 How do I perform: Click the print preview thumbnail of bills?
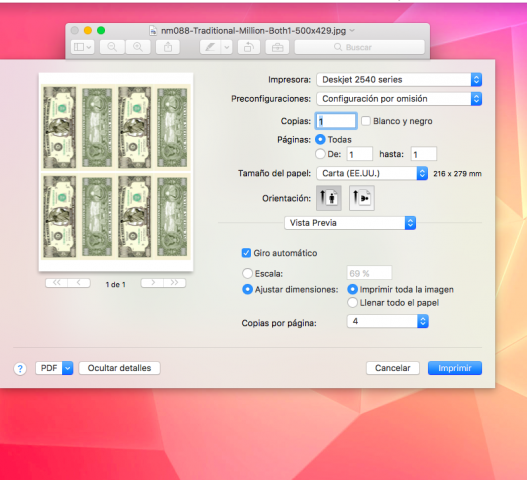116,172
